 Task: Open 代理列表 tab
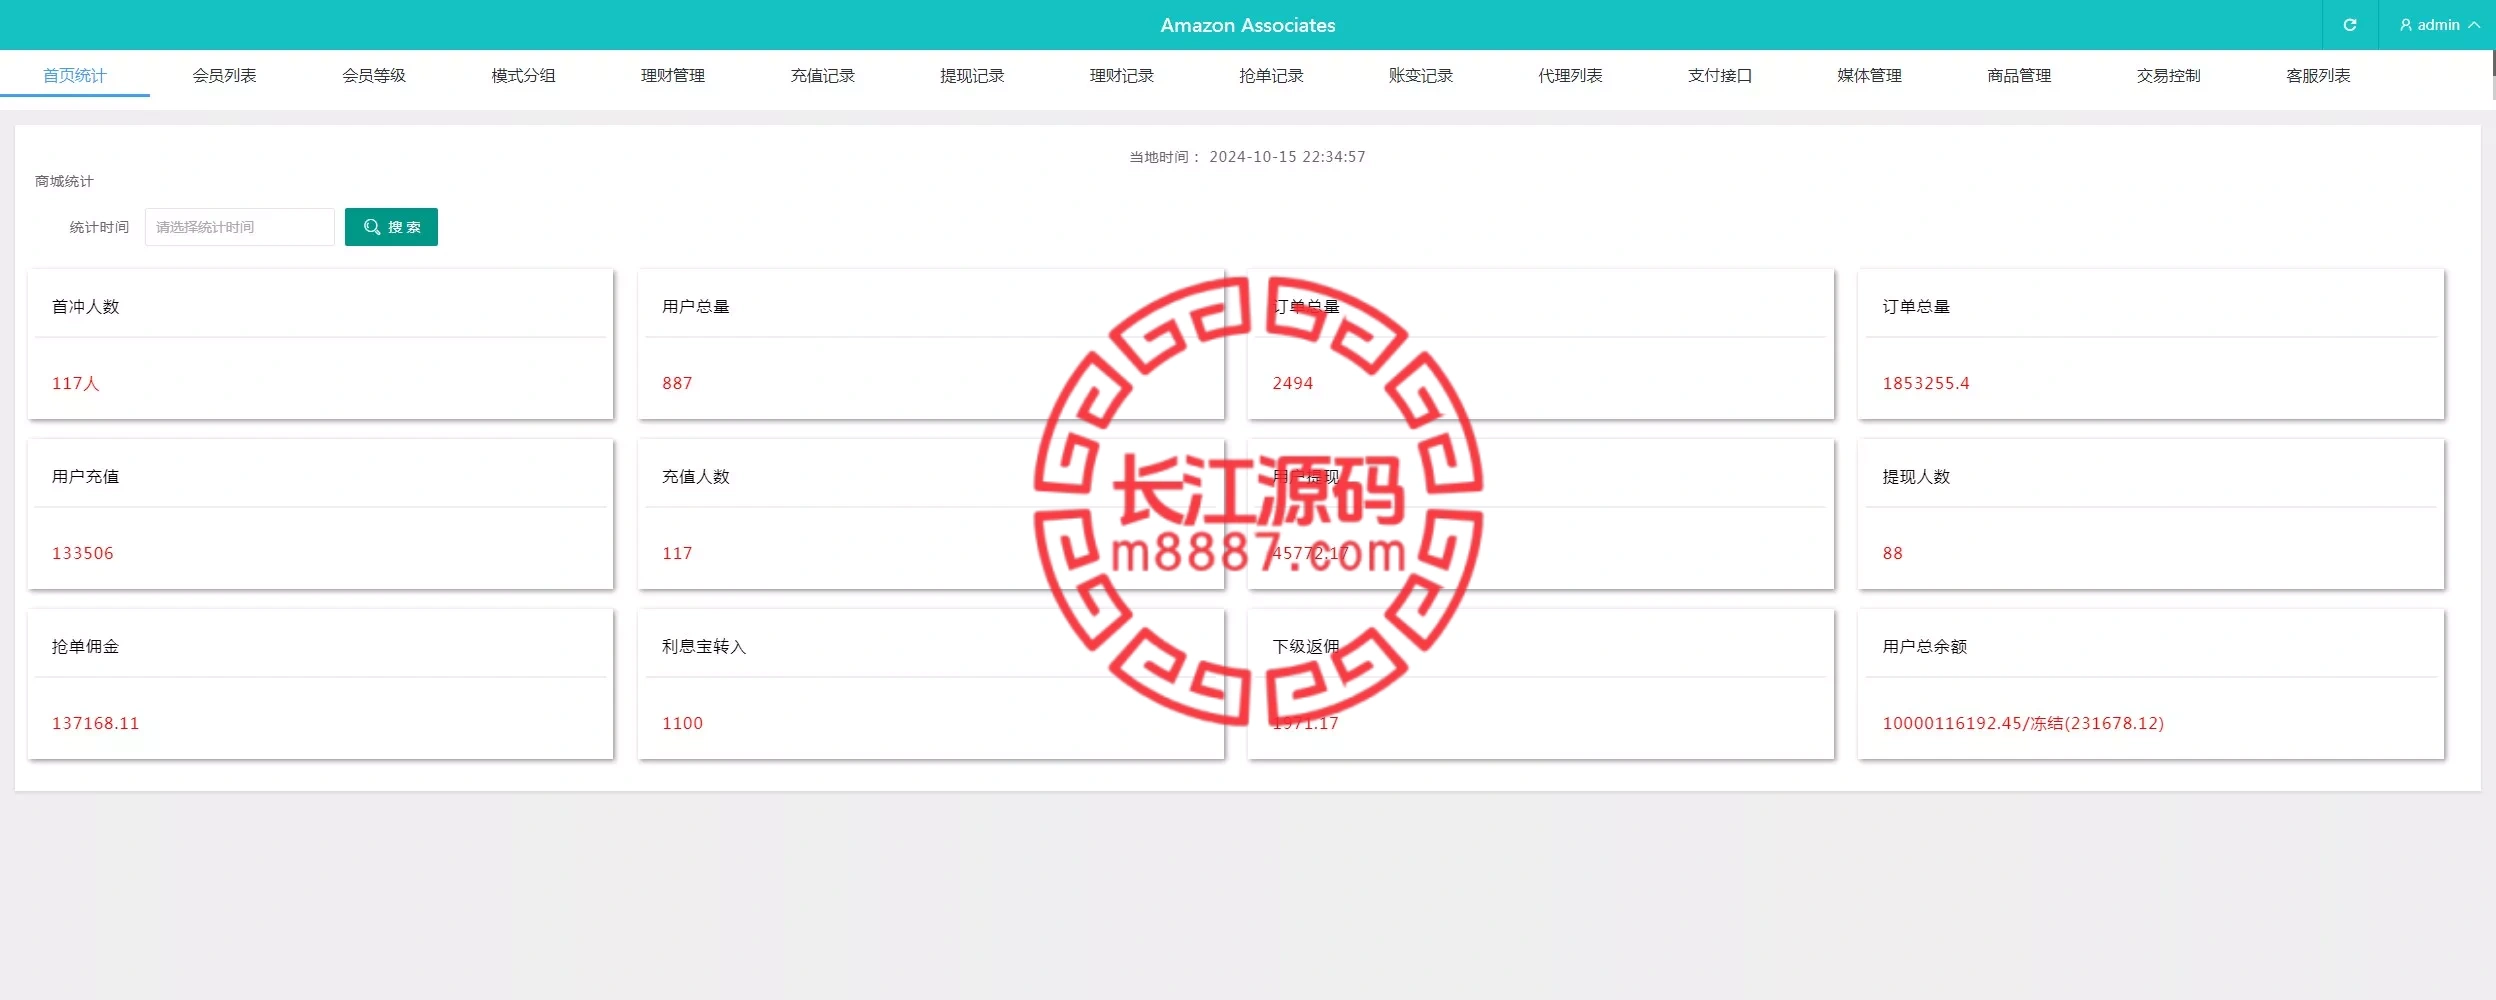(1570, 76)
